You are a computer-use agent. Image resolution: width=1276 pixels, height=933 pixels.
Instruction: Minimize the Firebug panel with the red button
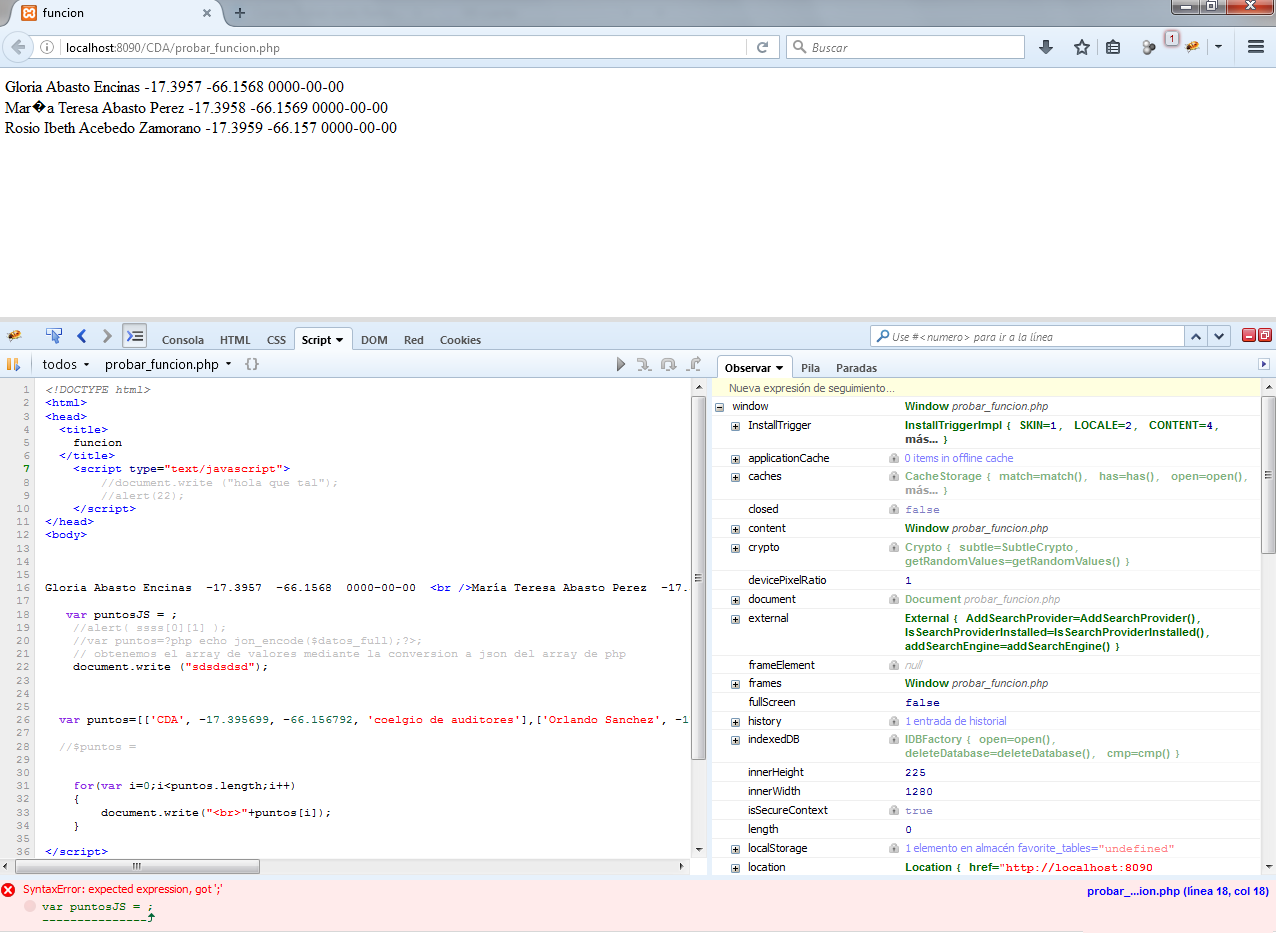(x=1249, y=336)
